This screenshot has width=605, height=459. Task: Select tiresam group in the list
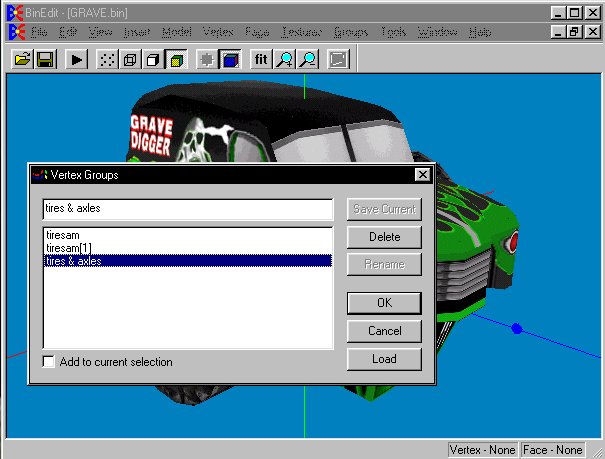point(63,235)
